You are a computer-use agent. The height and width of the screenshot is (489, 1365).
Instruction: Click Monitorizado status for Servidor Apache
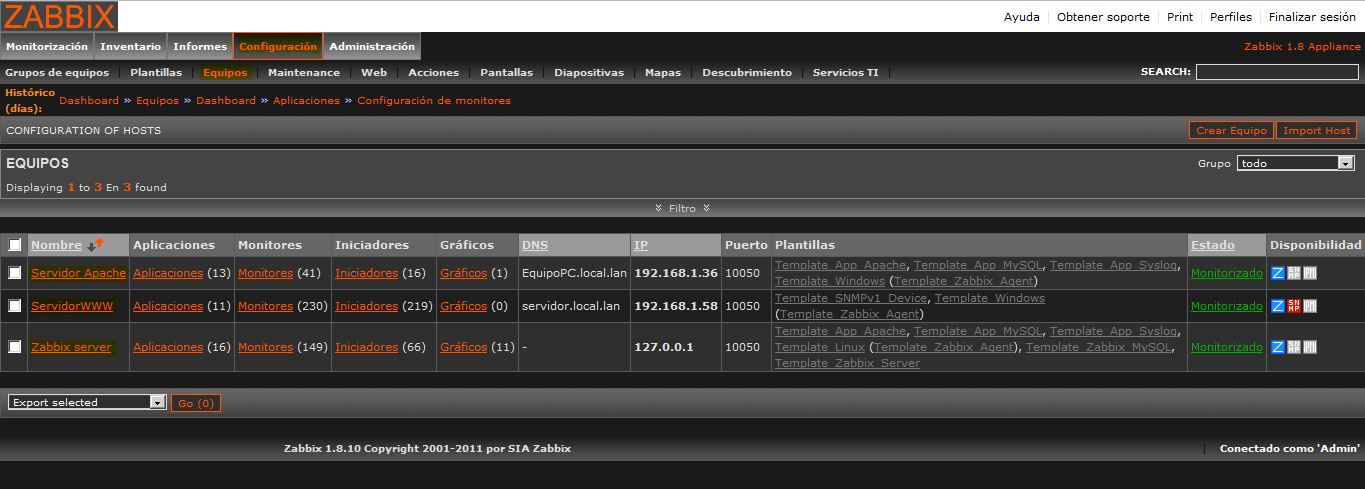pyautogui.click(x=1226, y=273)
